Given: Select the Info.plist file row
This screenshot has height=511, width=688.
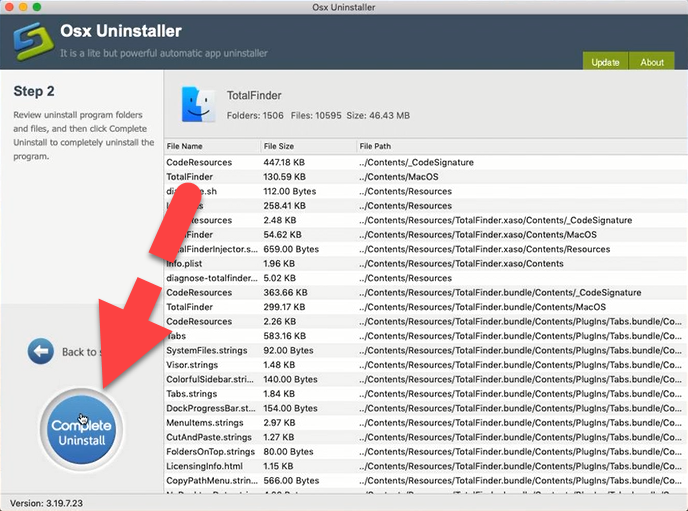Looking at the screenshot, I should (426, 264).
